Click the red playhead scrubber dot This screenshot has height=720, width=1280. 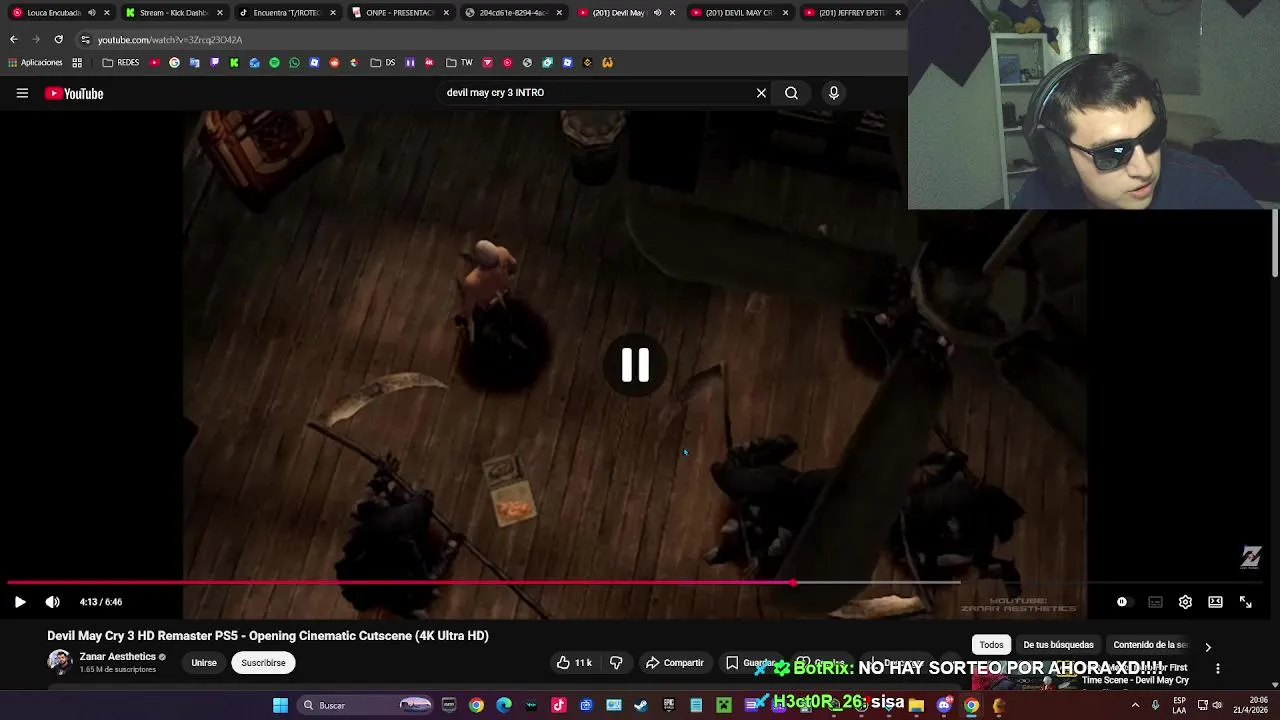pos(793,582)
